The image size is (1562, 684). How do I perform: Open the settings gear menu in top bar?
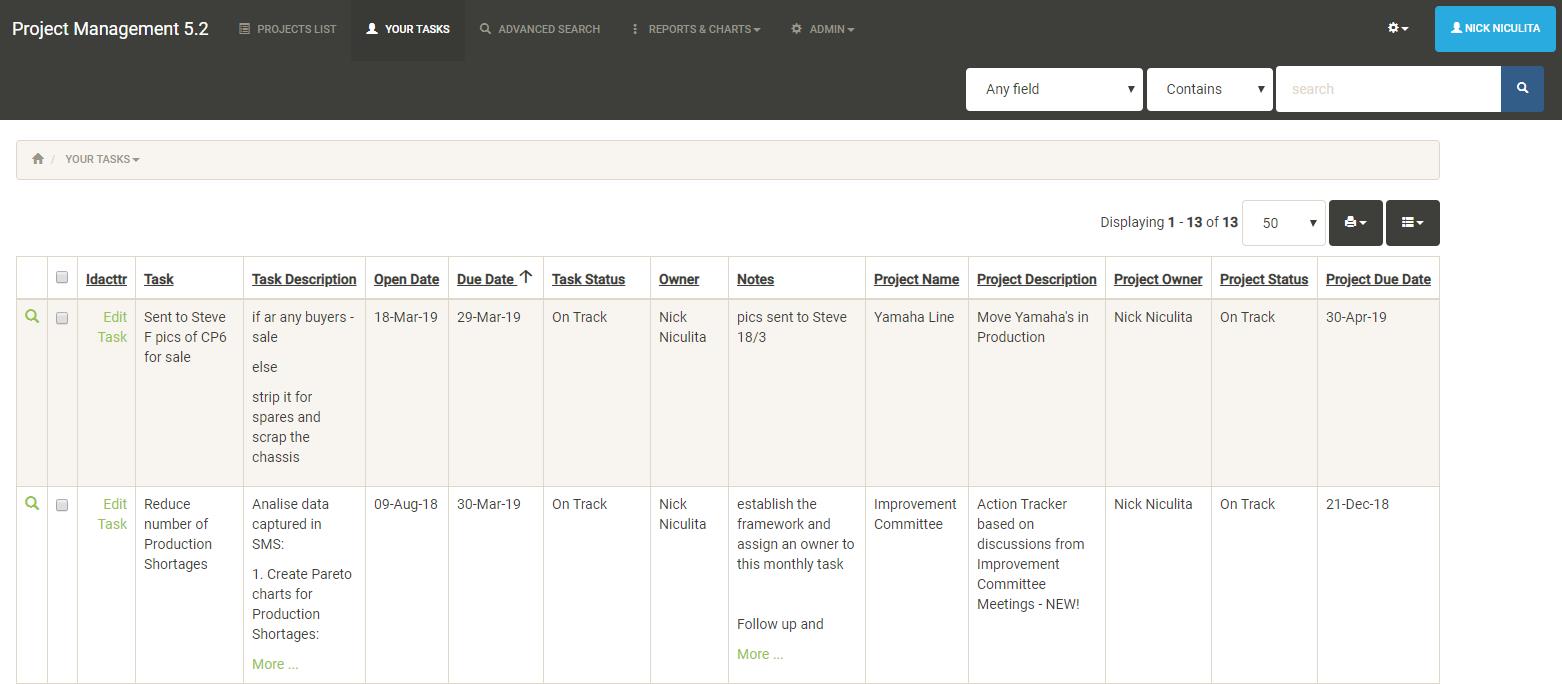point(1396,28)
